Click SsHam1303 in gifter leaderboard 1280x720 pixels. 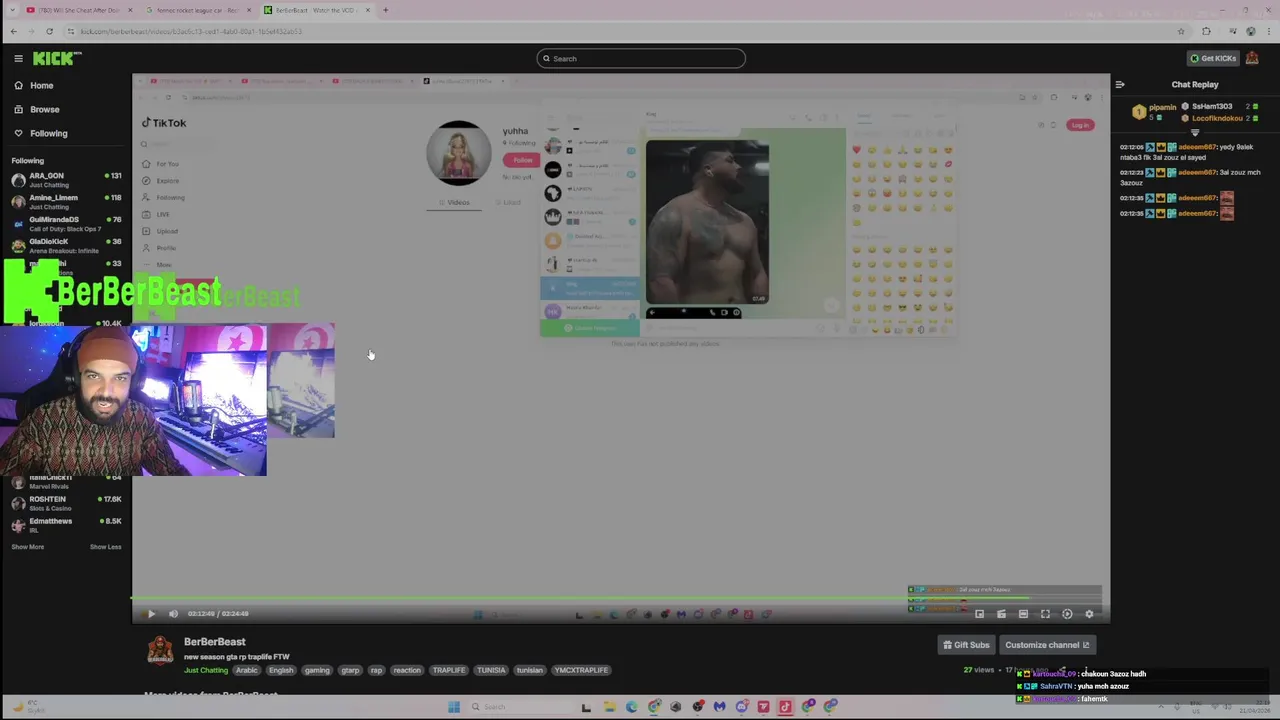point(1211,106)
